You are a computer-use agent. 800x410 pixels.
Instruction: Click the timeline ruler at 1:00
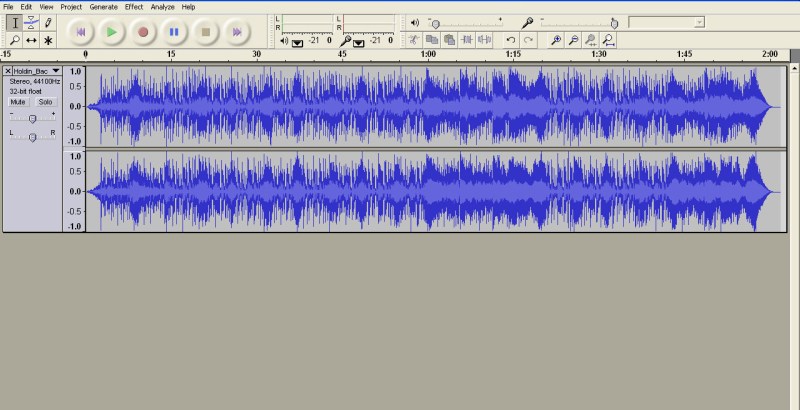428,54
